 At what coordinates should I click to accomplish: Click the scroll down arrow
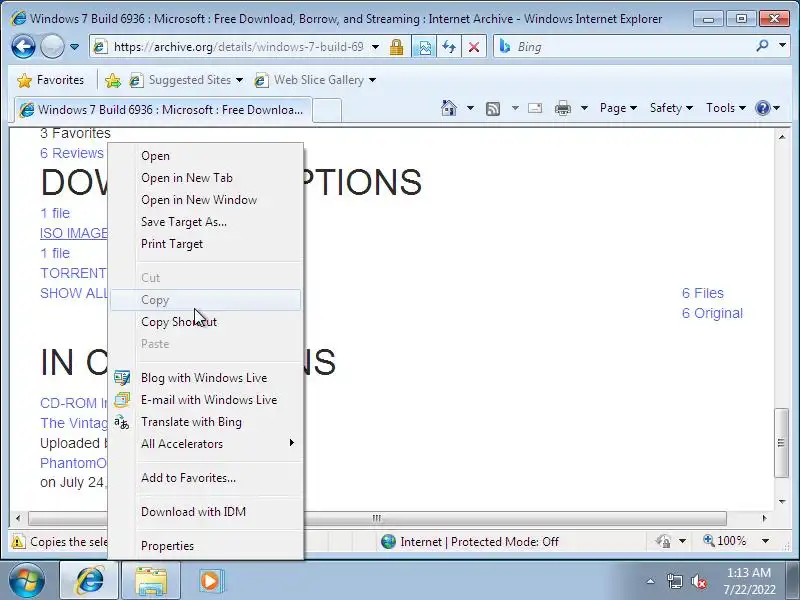pyautogui.click(x=782, y=502)
